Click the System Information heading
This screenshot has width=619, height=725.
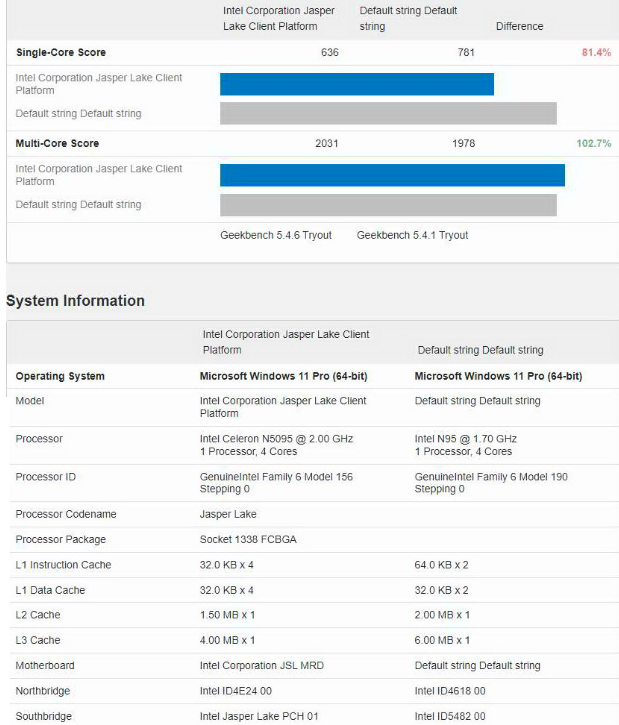(x=76, y=301)
